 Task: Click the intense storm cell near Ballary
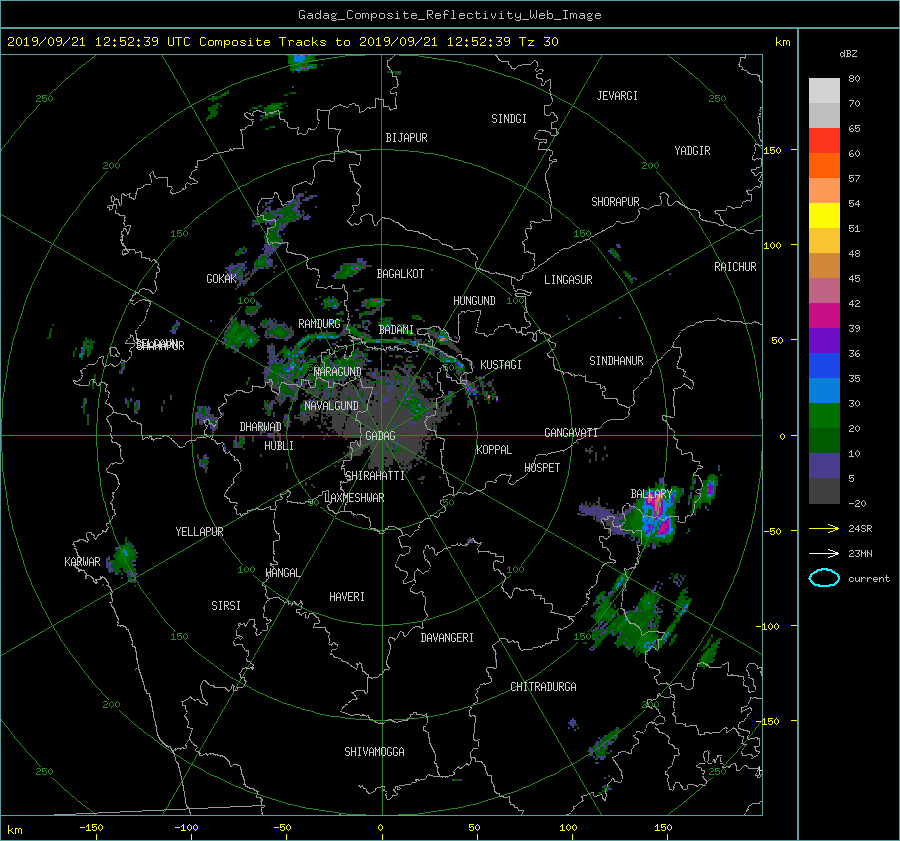[x=656, y=517]
